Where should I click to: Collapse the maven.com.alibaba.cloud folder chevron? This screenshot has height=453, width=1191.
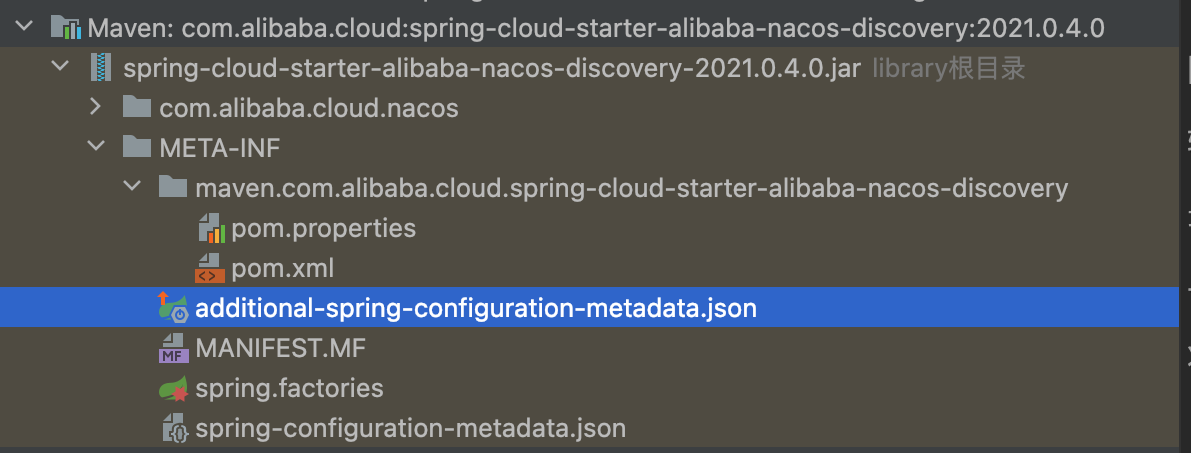tap(131, 188)
